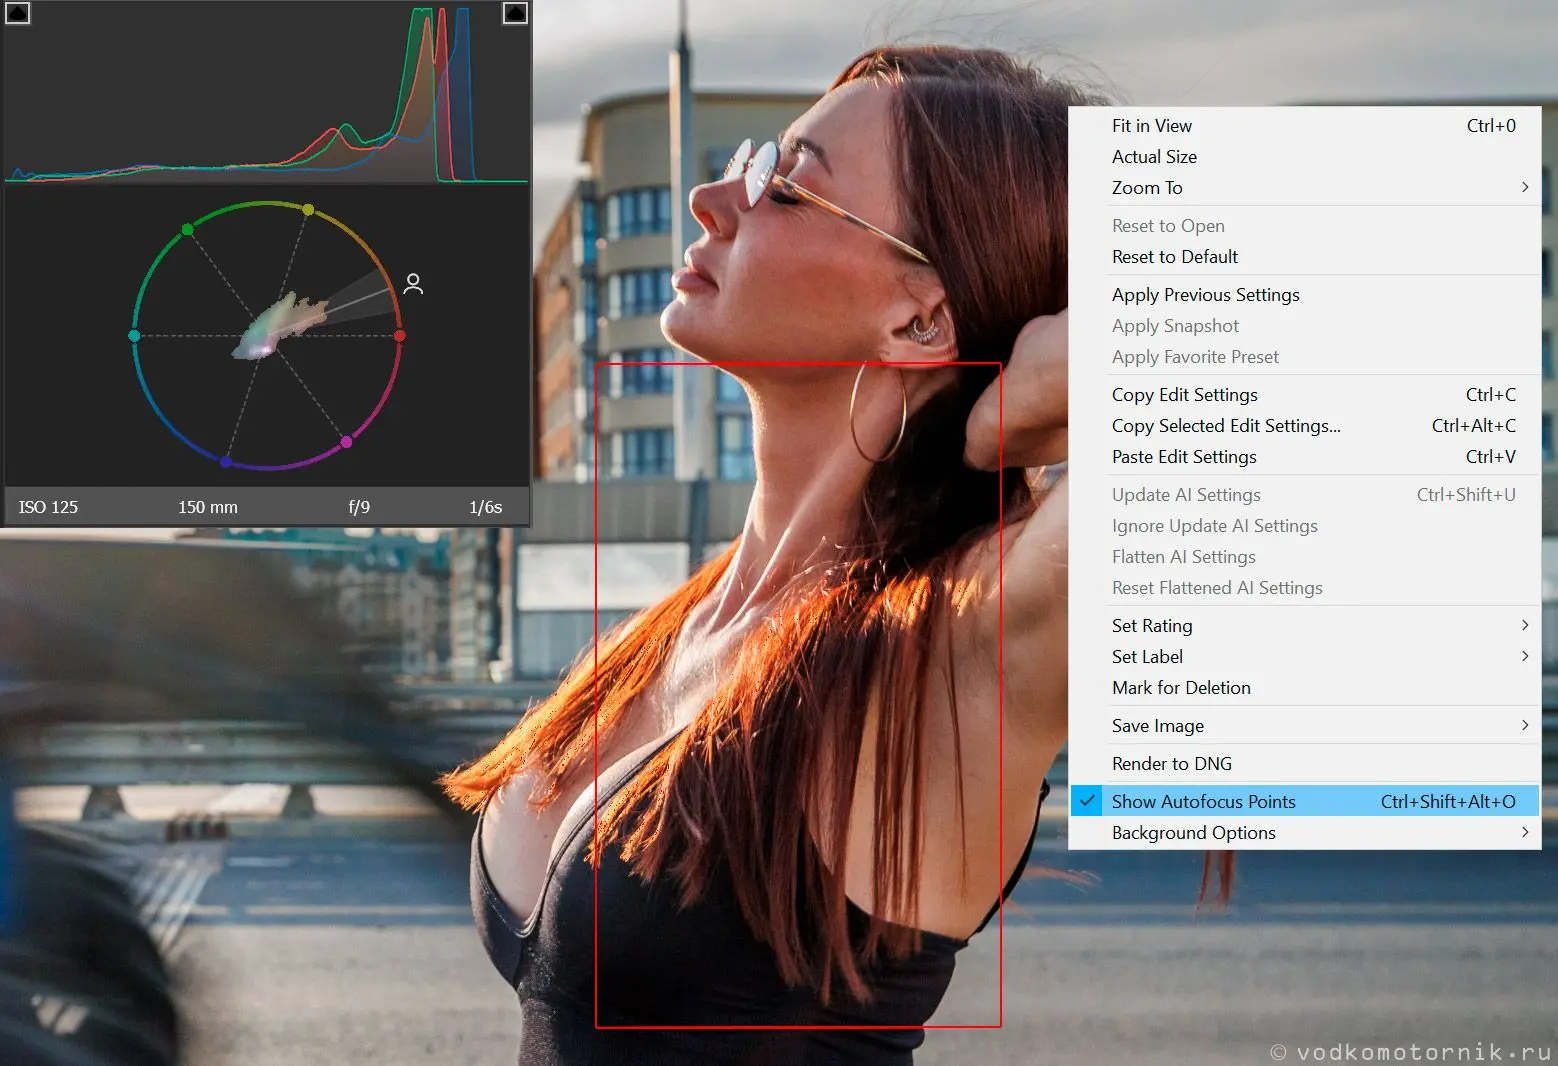Select Flatten AI Settings

click(x=1305, y=557)
